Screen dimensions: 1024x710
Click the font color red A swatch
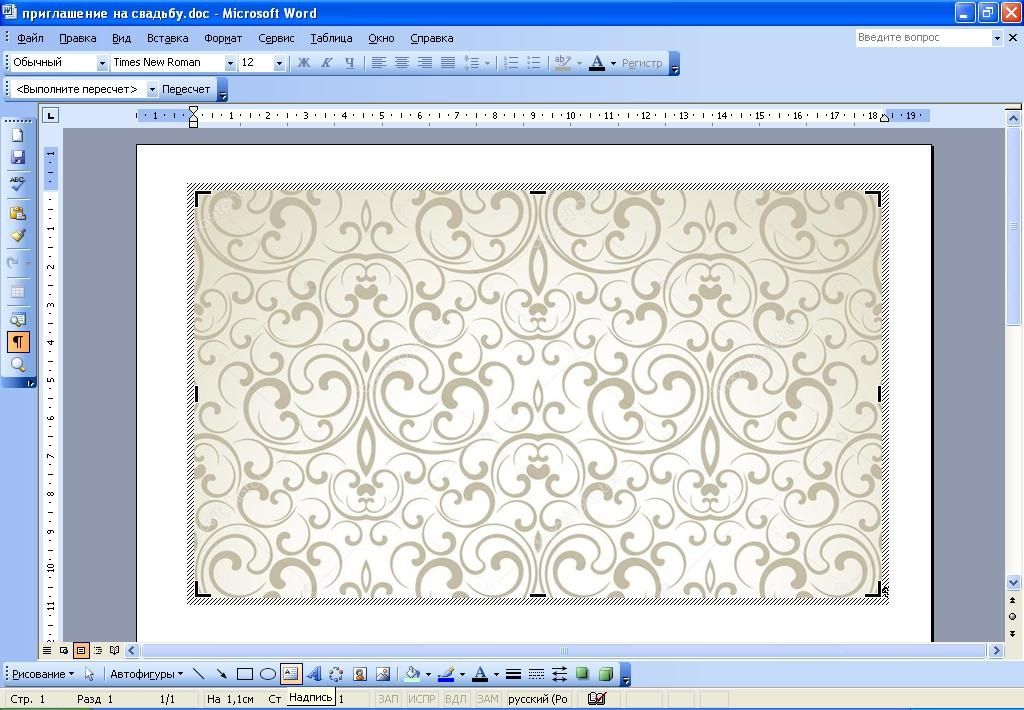tap(596, 63)
